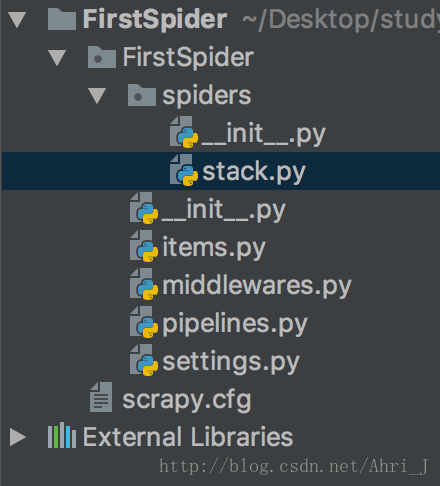The image size is (440, 486).
Task: Select the pipelines.py file
Action: (x=235, y=324)
